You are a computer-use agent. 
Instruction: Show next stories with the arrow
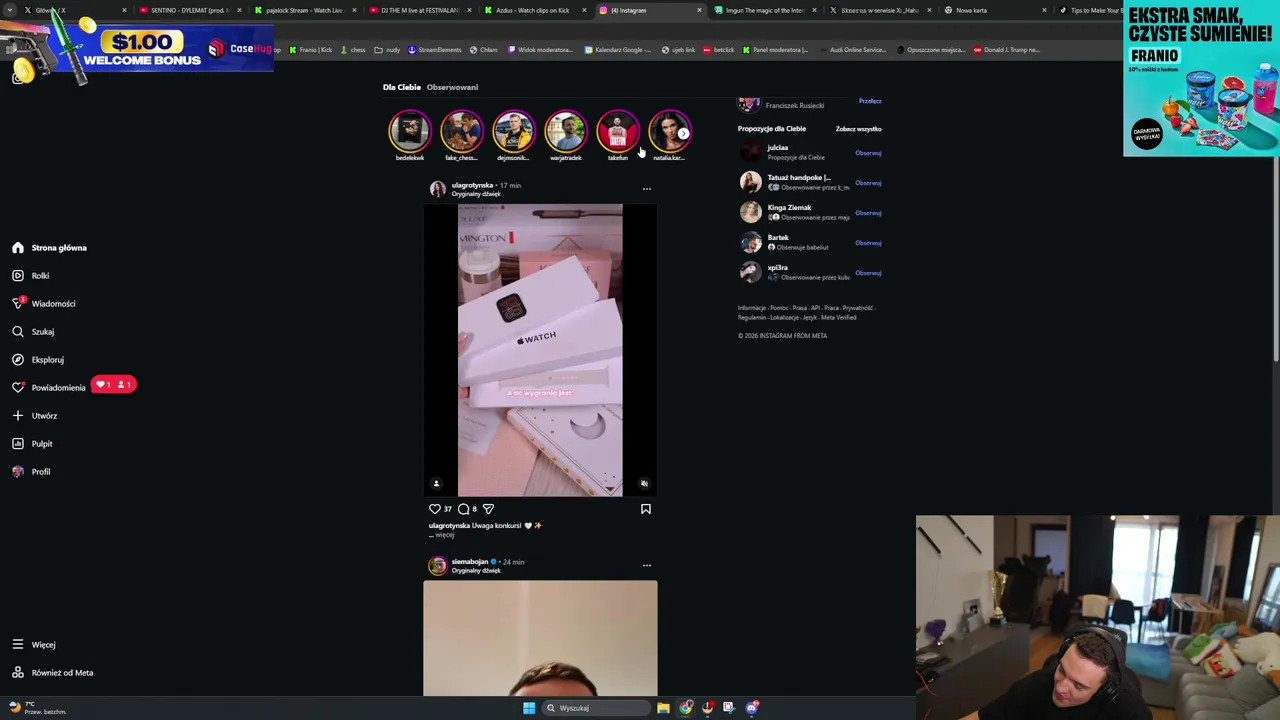(x=683, y=133)
